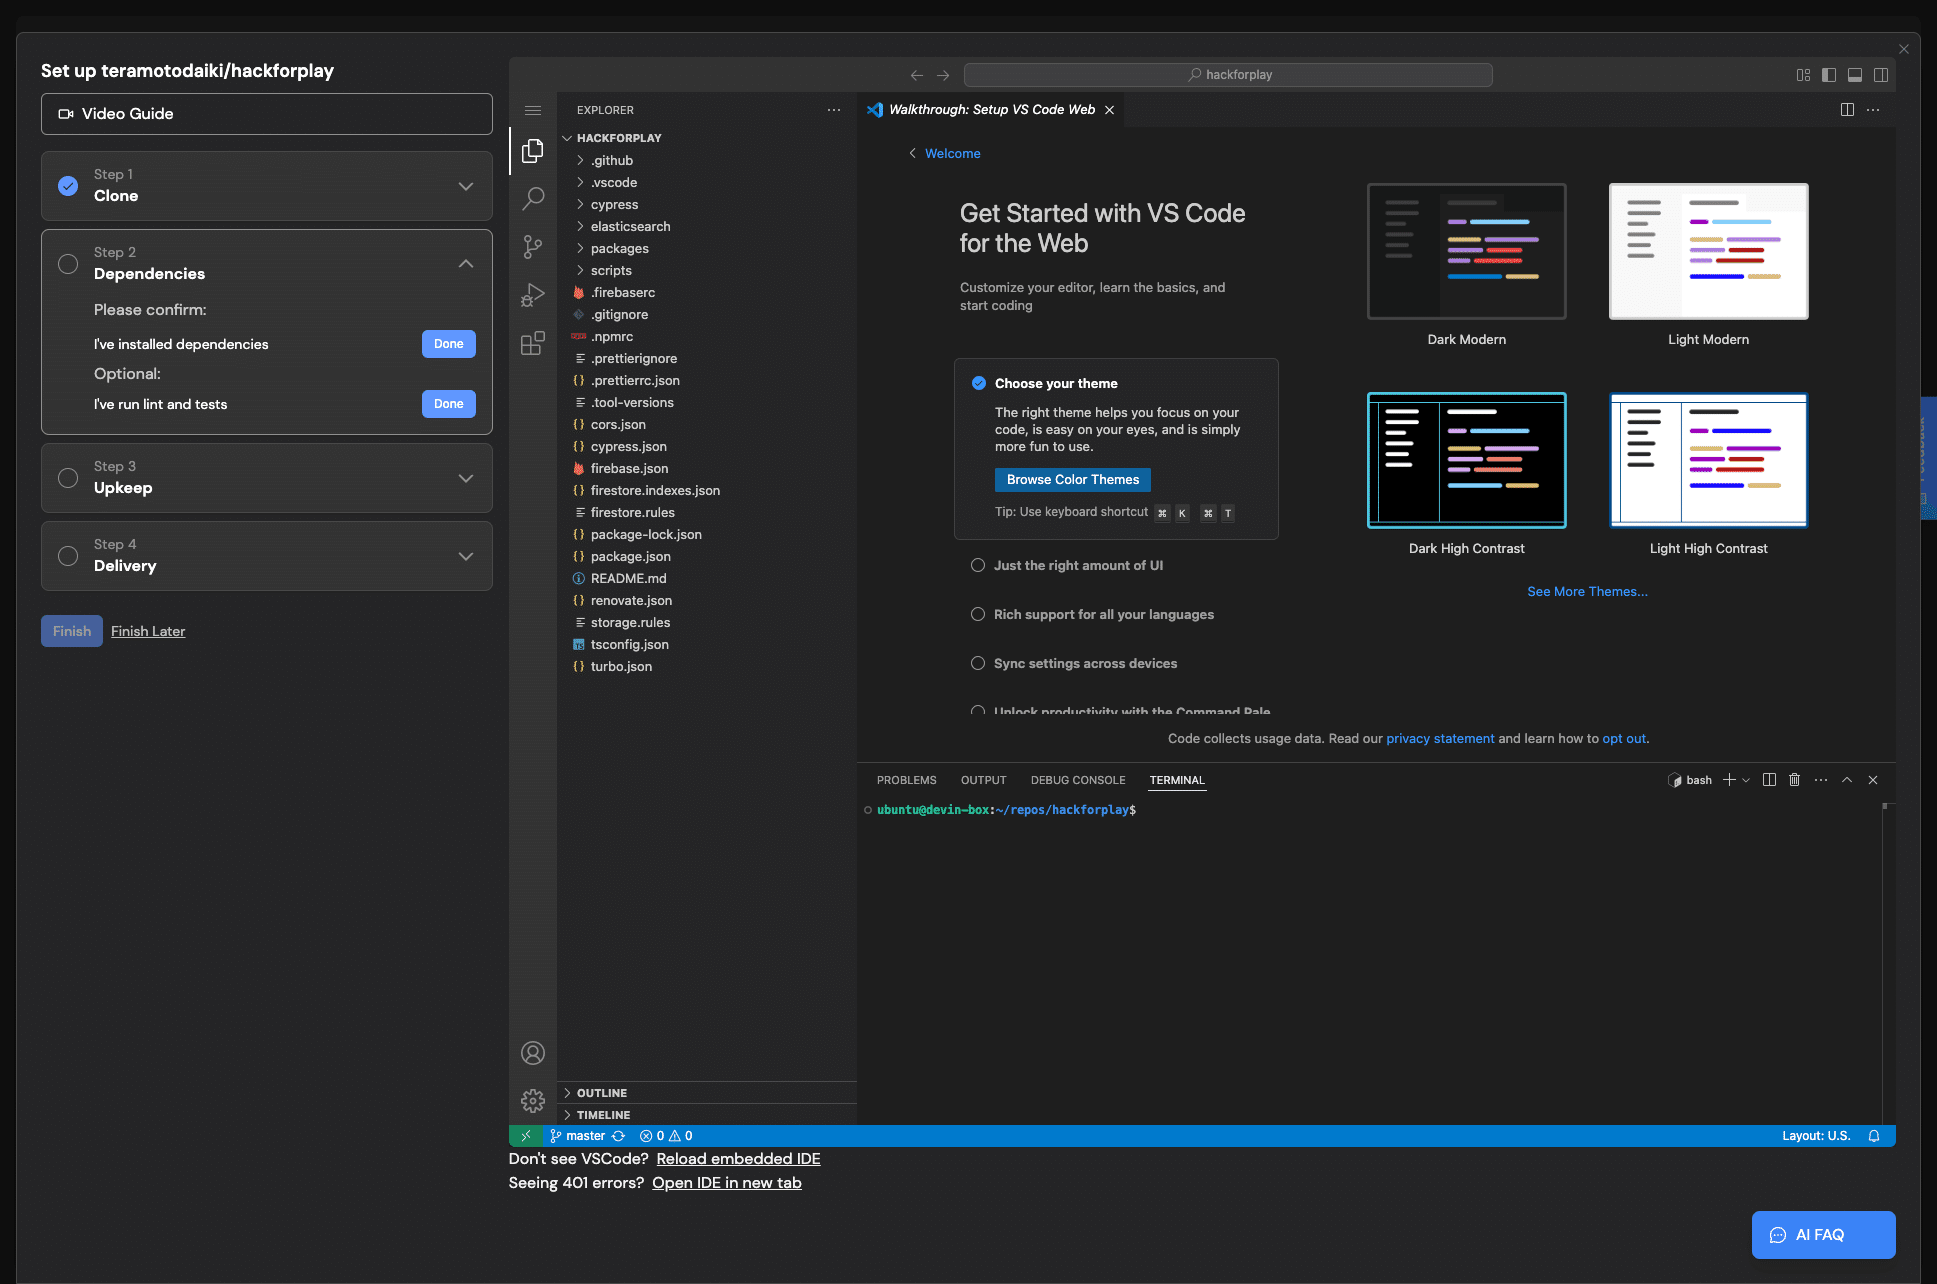Viewport: 1937px width, 1284px height.
Task: Go back with the navigation arrow
Action: [917, 75]
